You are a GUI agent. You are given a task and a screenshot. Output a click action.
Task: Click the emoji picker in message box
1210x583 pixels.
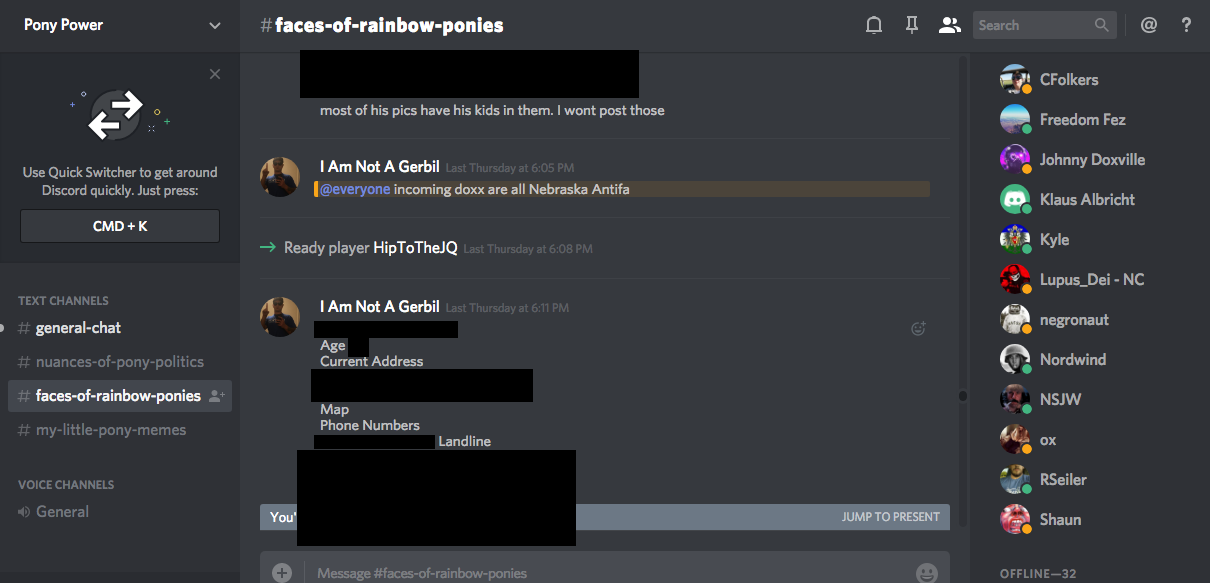927,573
